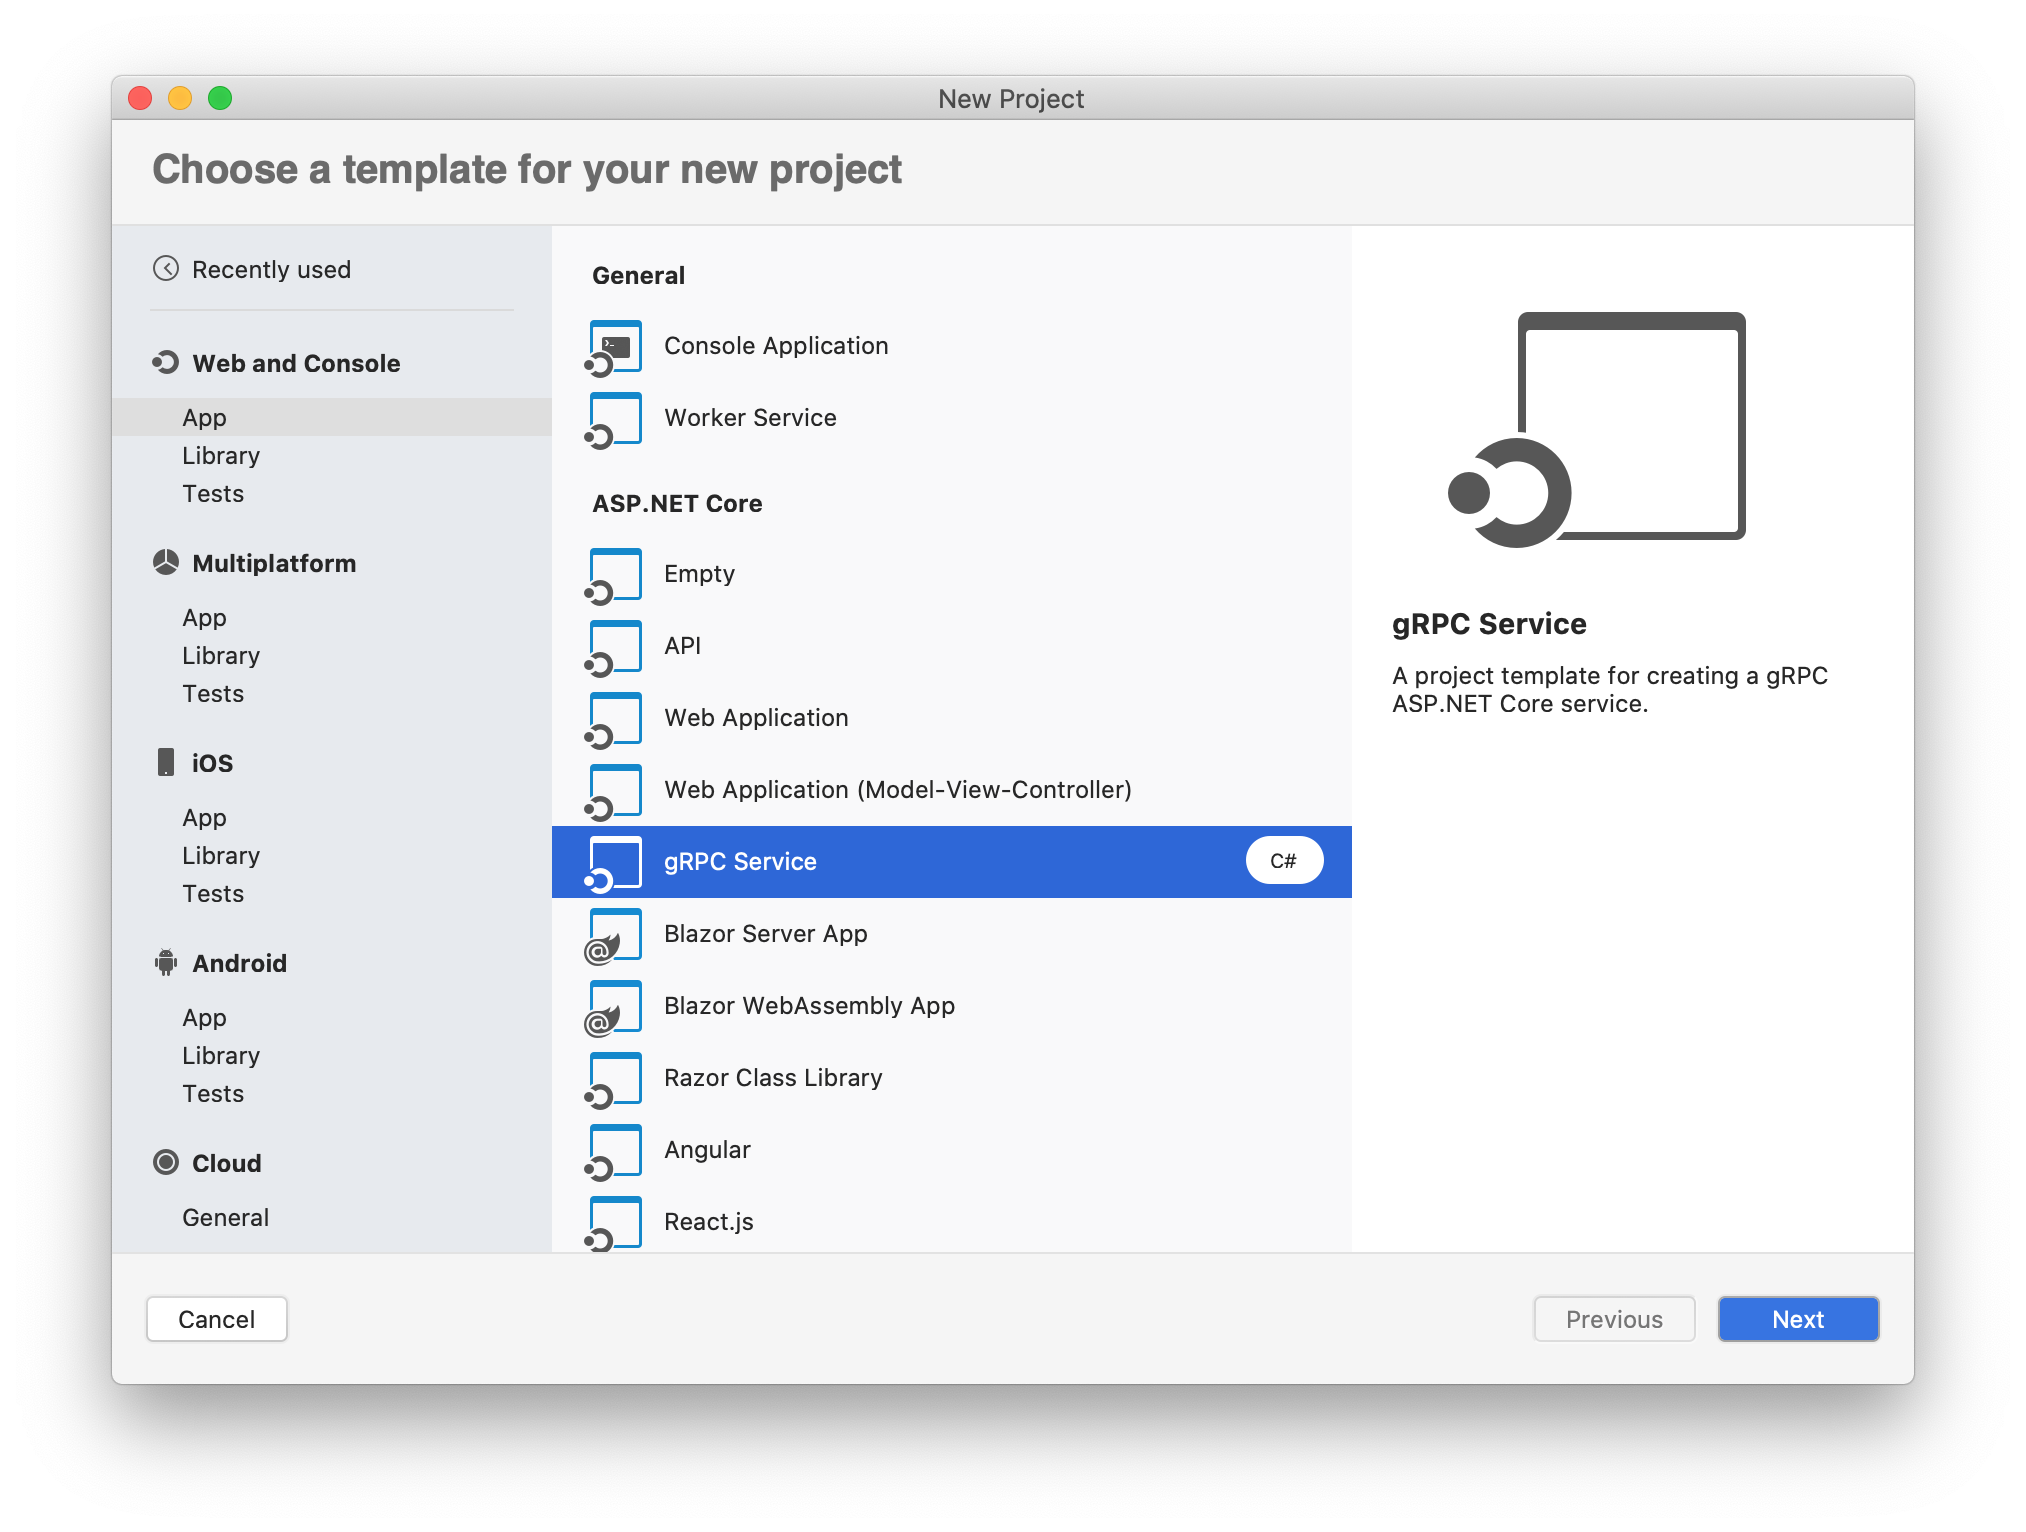2026x1532 pixels.
Task: Select the Worker Service icon
Action: pos(616,415)
